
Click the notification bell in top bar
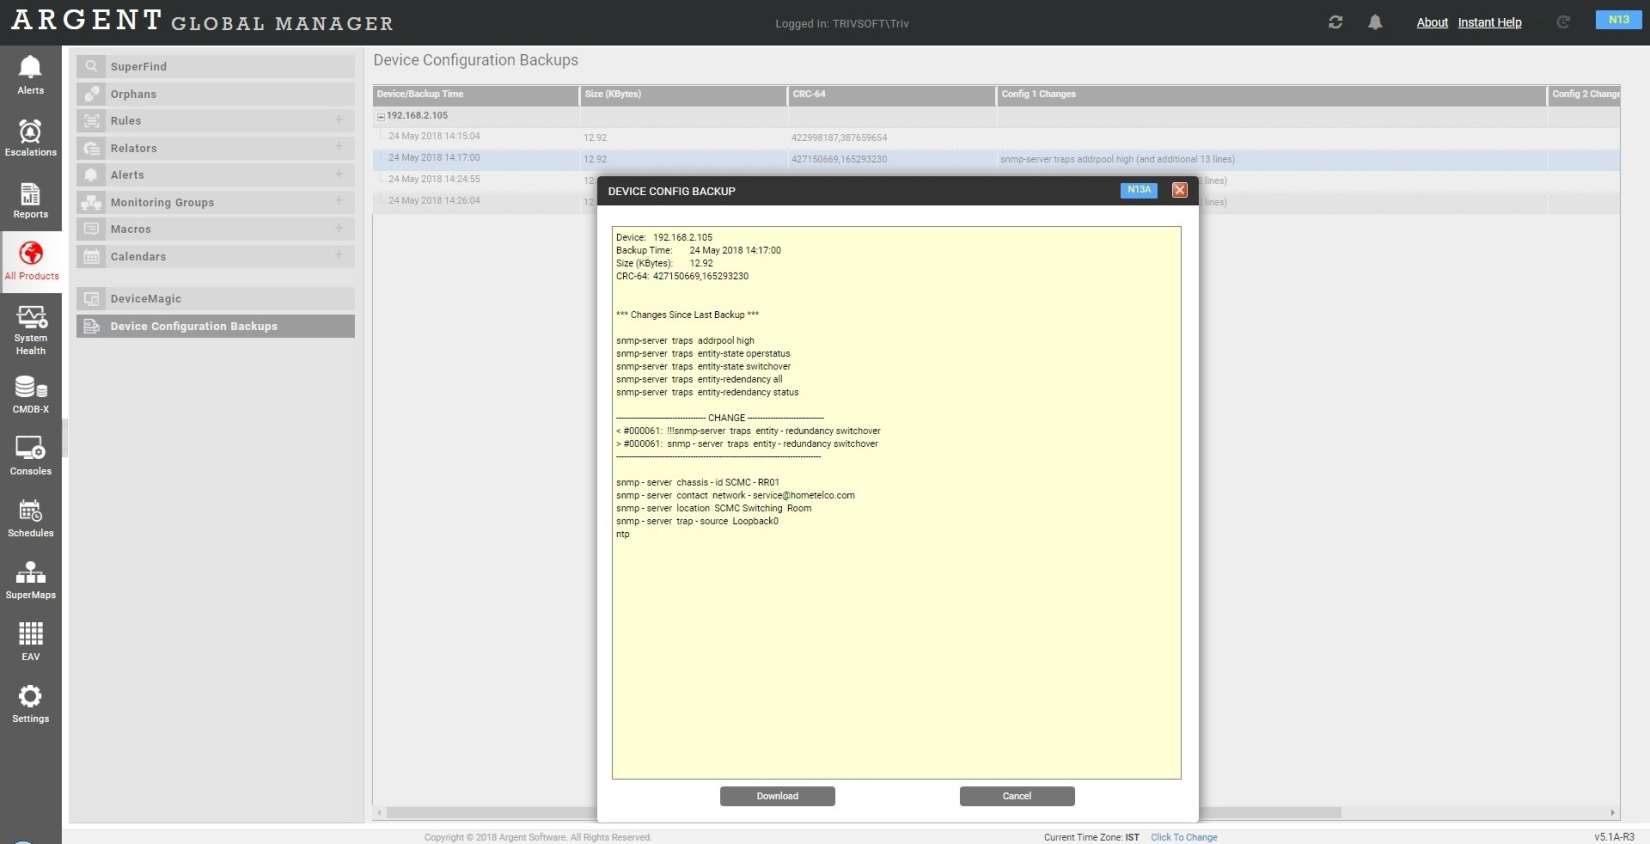pyautogui.click(x=1375, y=22)
